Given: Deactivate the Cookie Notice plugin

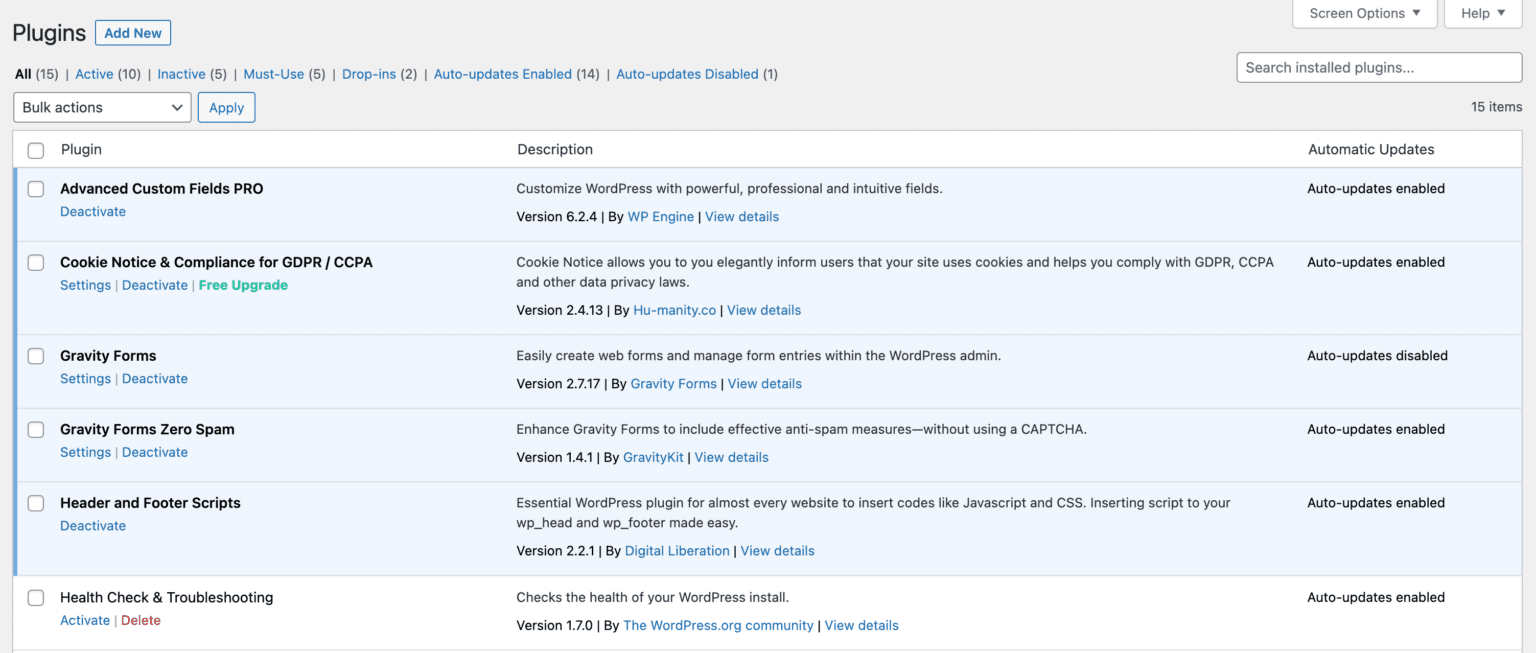Looking at the screenshot, I should point(155,285).
